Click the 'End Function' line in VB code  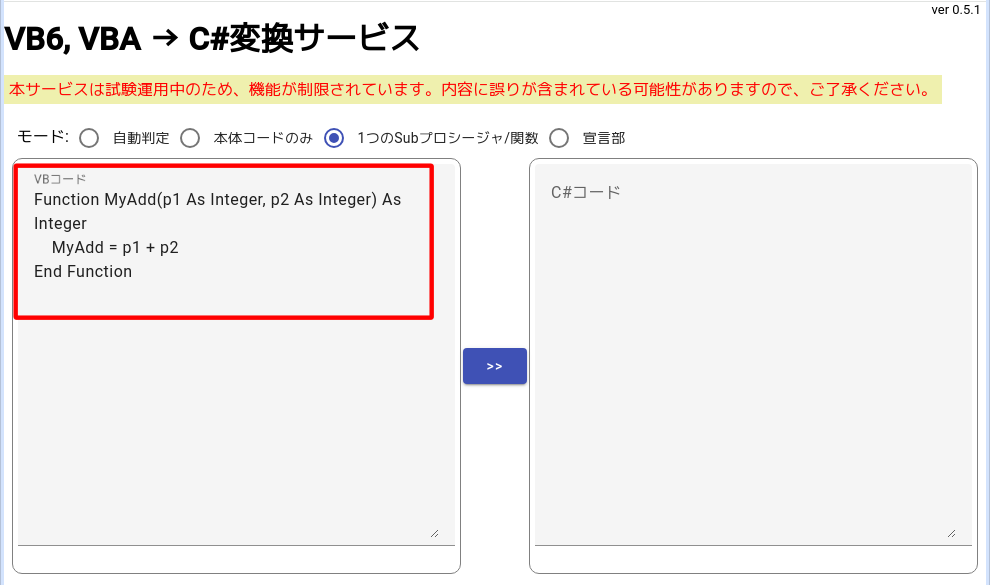coord(83,271)
